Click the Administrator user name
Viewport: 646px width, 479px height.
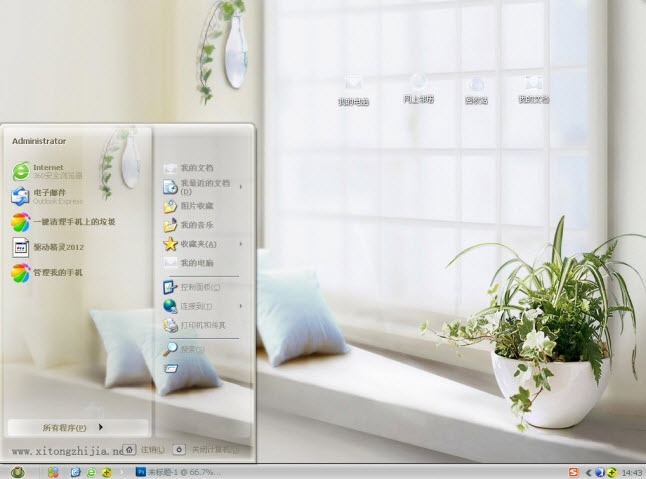click(x=39, y=141)
